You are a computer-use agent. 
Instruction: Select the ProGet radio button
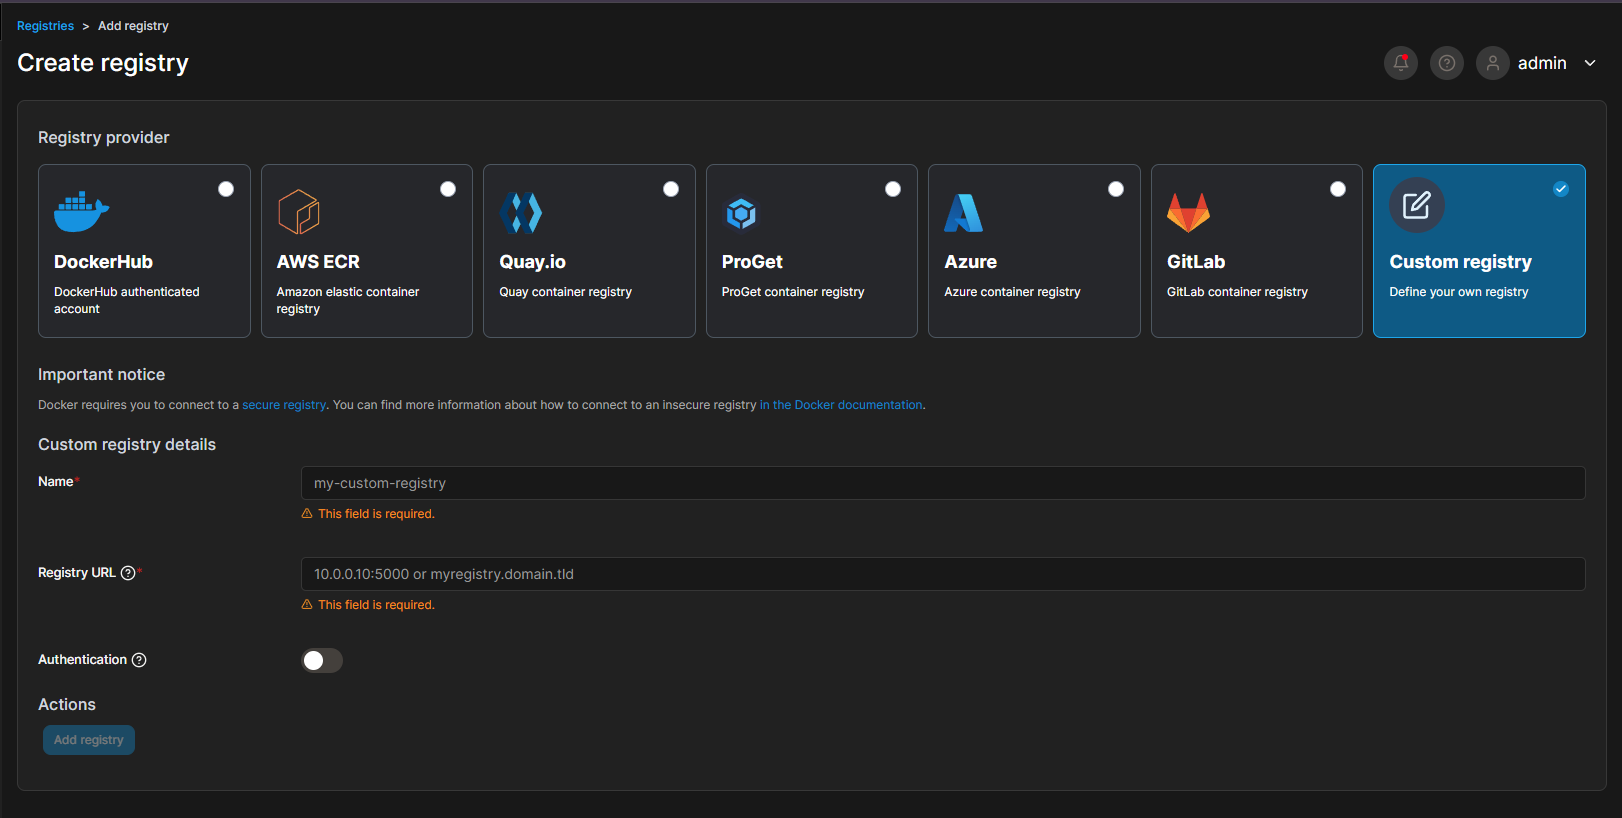pyautogui.click(x=893, y=189)
